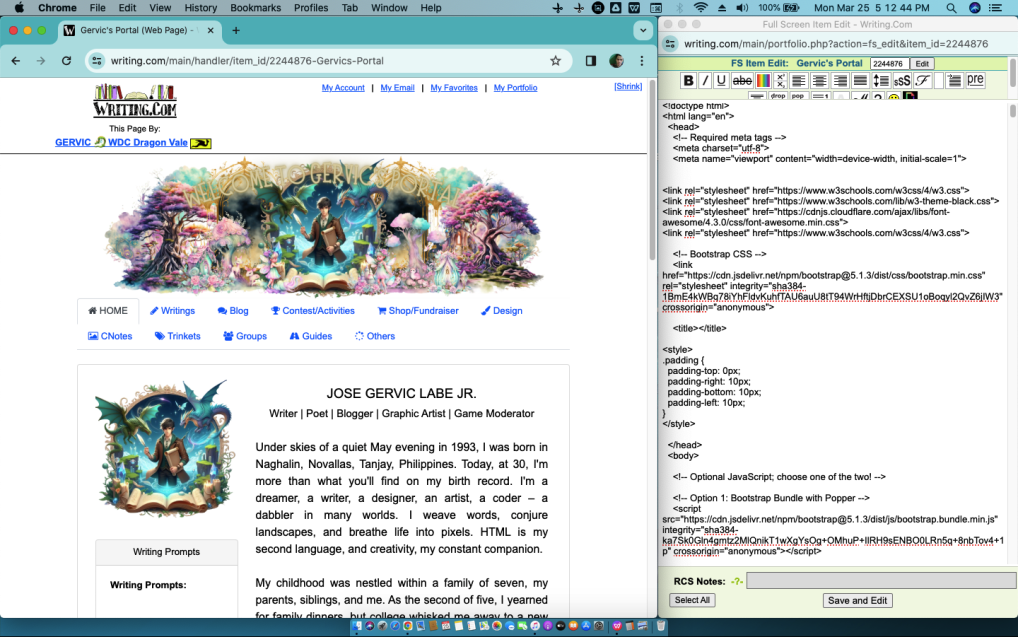Apply bold formatting in the item editor
The image size is (1018, 637).
point(688,81)
